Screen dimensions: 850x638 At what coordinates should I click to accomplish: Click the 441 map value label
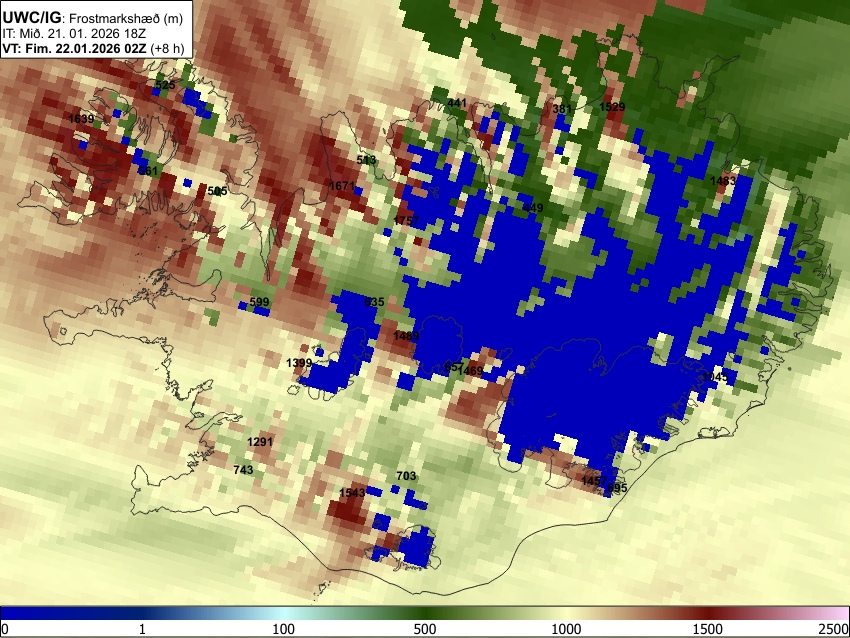(x=457, y=103)
